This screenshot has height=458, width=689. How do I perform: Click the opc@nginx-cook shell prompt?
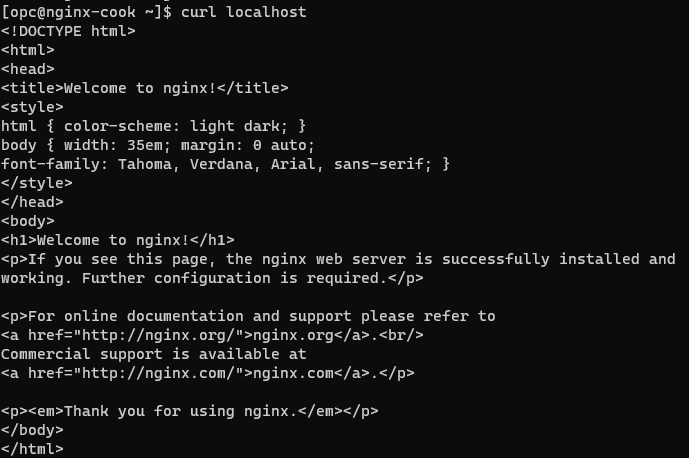tap(86, 12)
